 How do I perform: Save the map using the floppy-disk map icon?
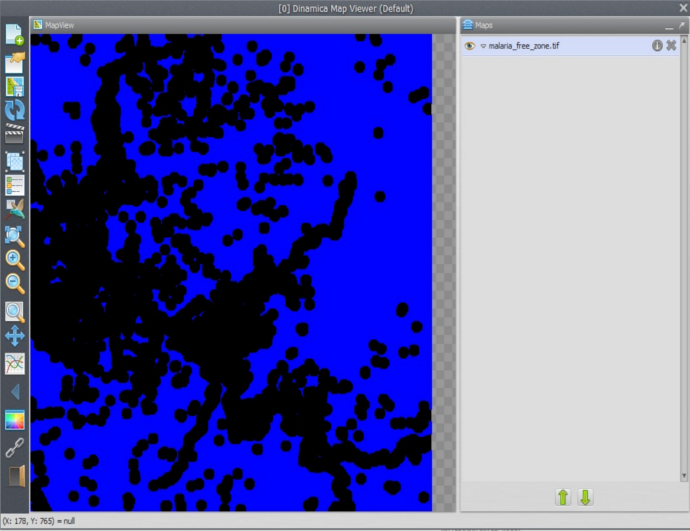tap(15, 86)
